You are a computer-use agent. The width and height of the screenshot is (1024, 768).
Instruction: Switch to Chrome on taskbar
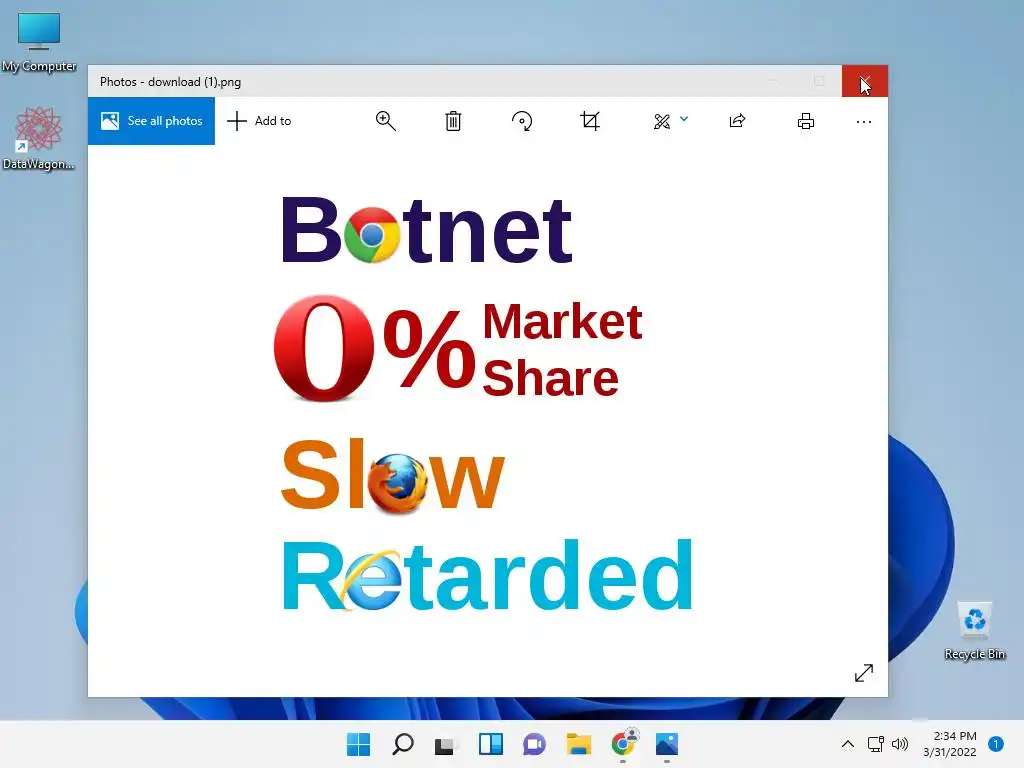[x=624, y=744]
